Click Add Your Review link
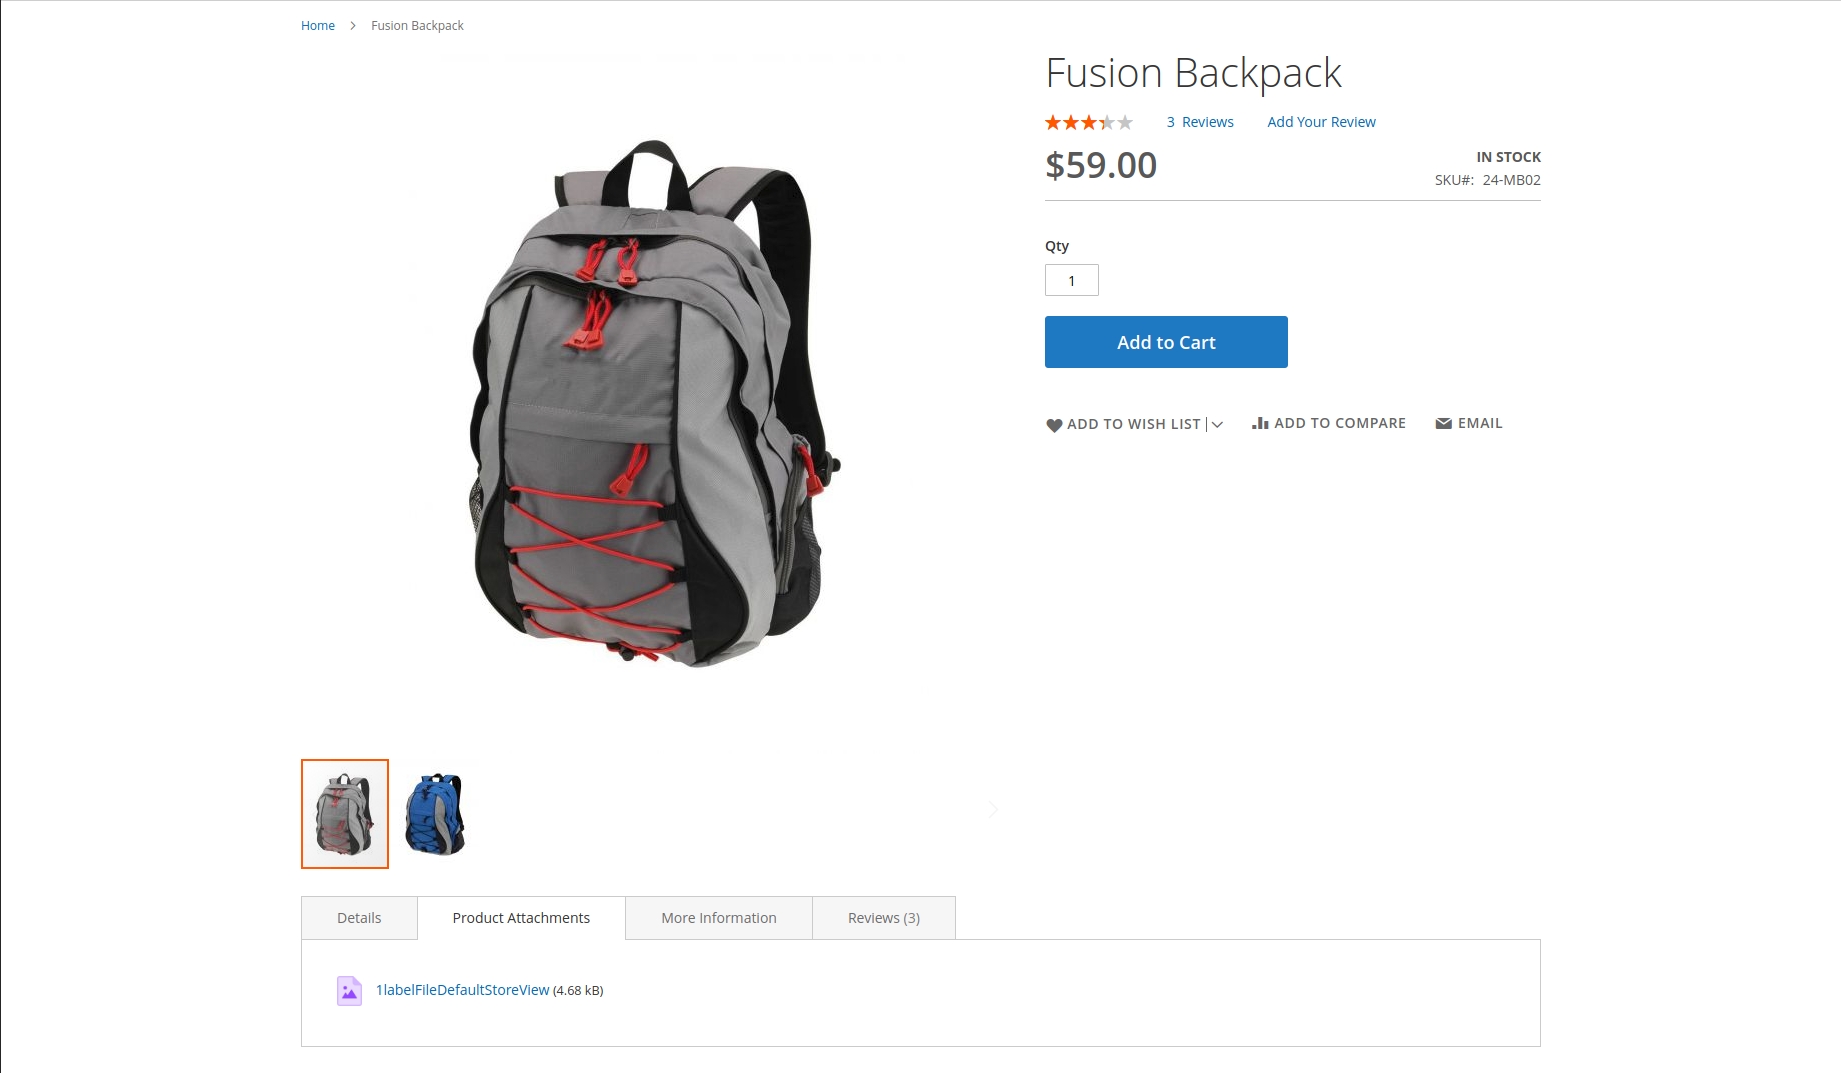This screenshot has height=1073, width=1841. click(x=1321, y=122)
